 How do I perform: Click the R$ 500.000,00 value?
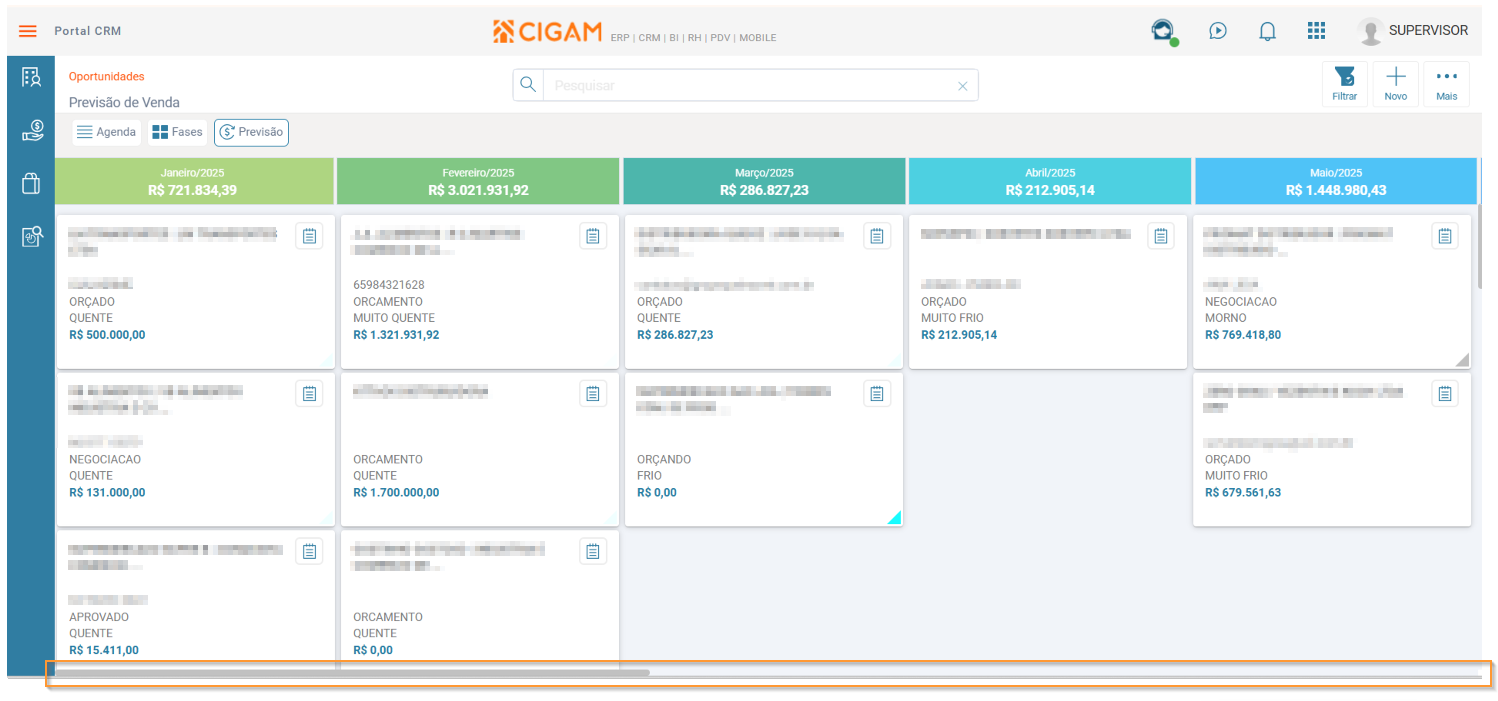pyautogui.click(x=107, y=335)
